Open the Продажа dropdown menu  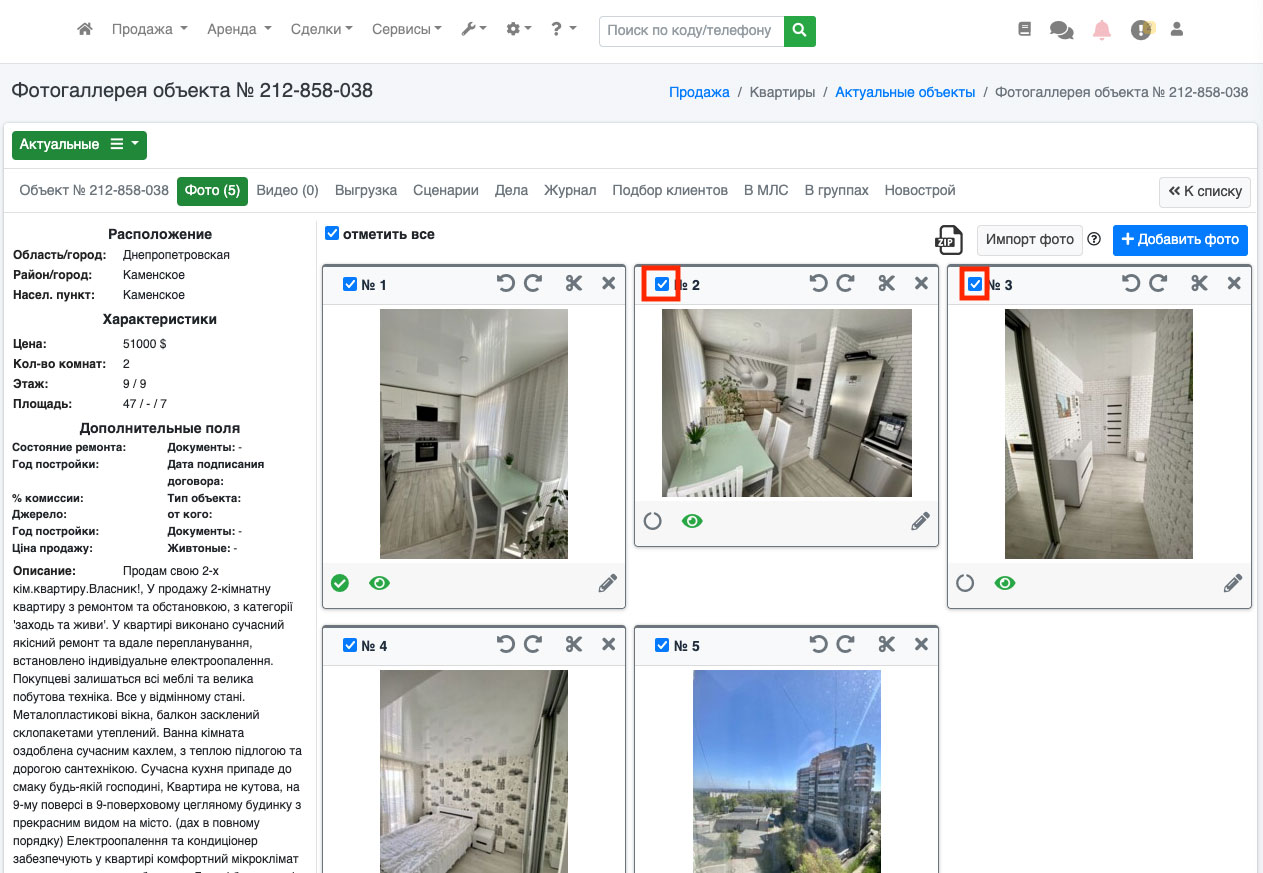pos(149,30)
